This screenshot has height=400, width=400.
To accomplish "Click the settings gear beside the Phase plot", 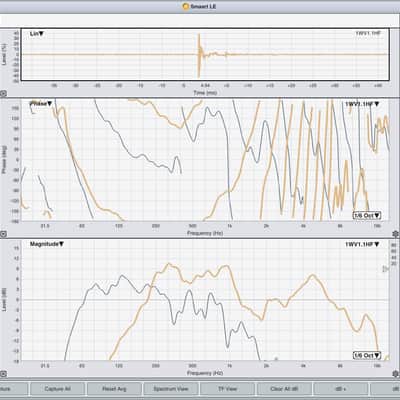I will (396, 234).
